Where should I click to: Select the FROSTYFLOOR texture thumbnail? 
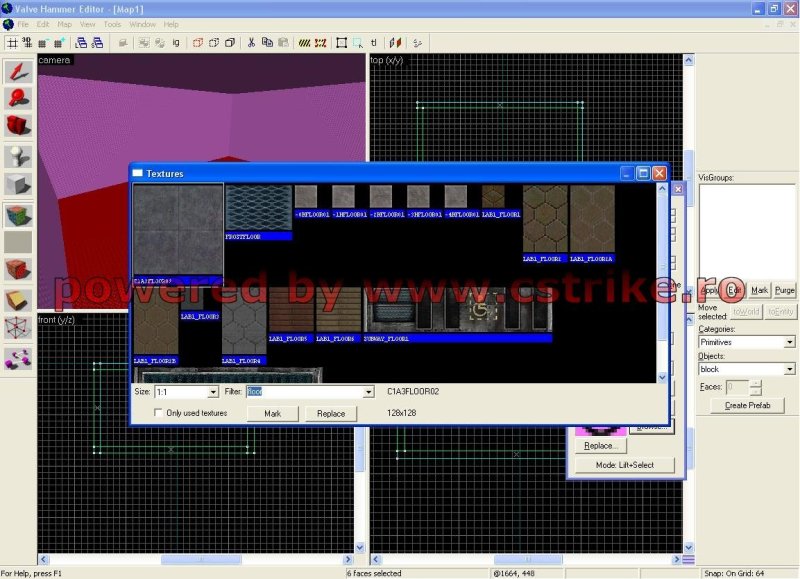tap(258, 208)
